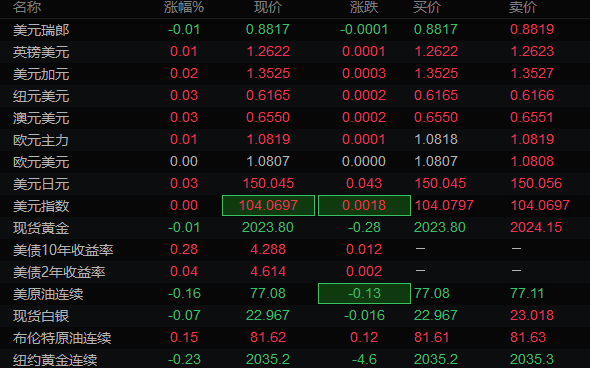
Task: Open the 澳元美元 quote
Action: click(x=295, y=118)
